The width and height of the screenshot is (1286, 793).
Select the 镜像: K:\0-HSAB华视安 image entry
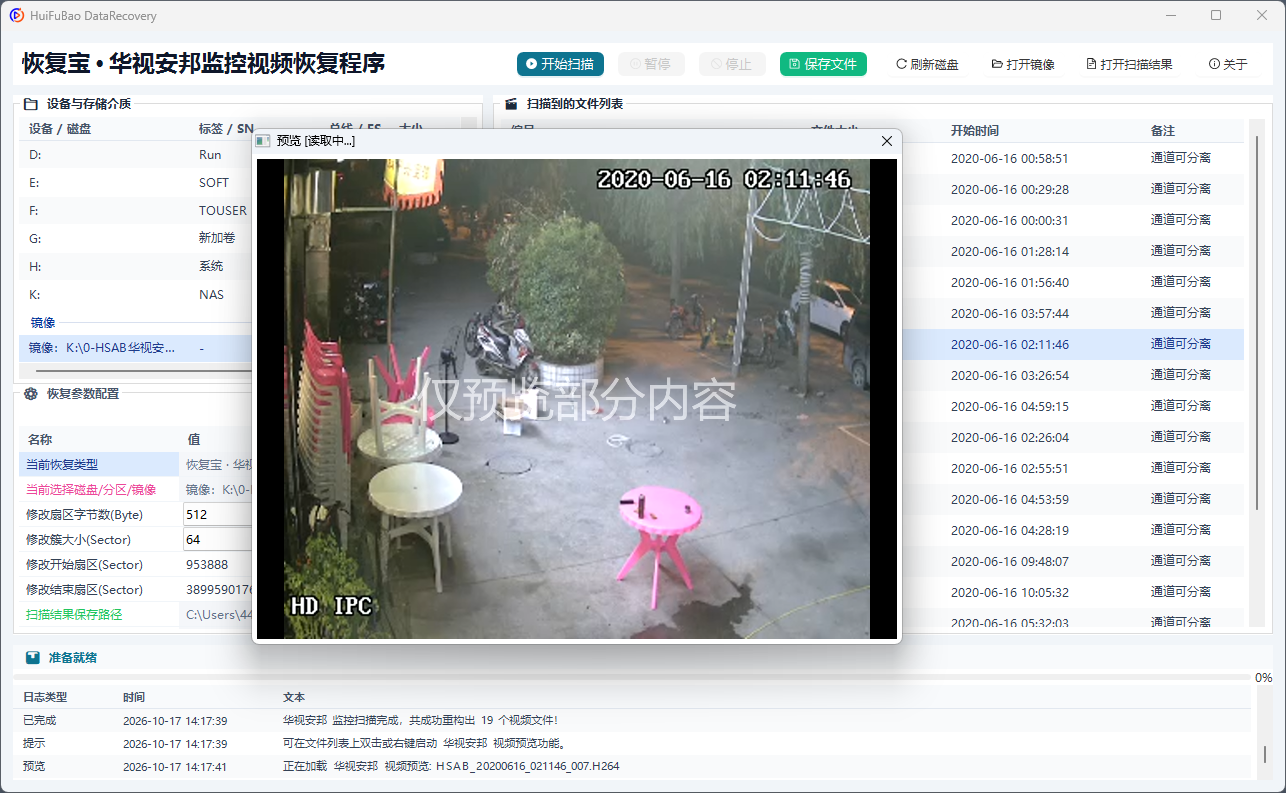point(135,348)
